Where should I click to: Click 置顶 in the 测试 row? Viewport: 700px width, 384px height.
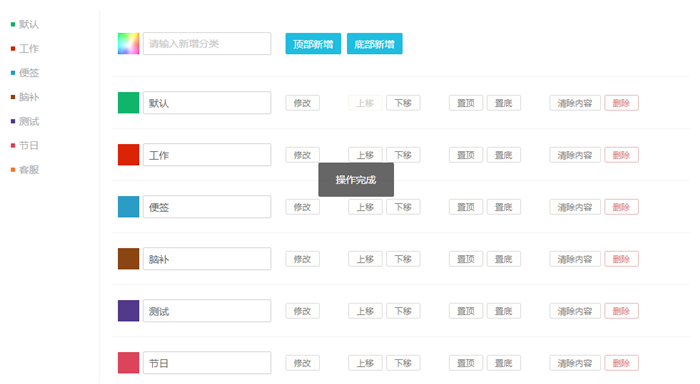(x=466, y=311)
